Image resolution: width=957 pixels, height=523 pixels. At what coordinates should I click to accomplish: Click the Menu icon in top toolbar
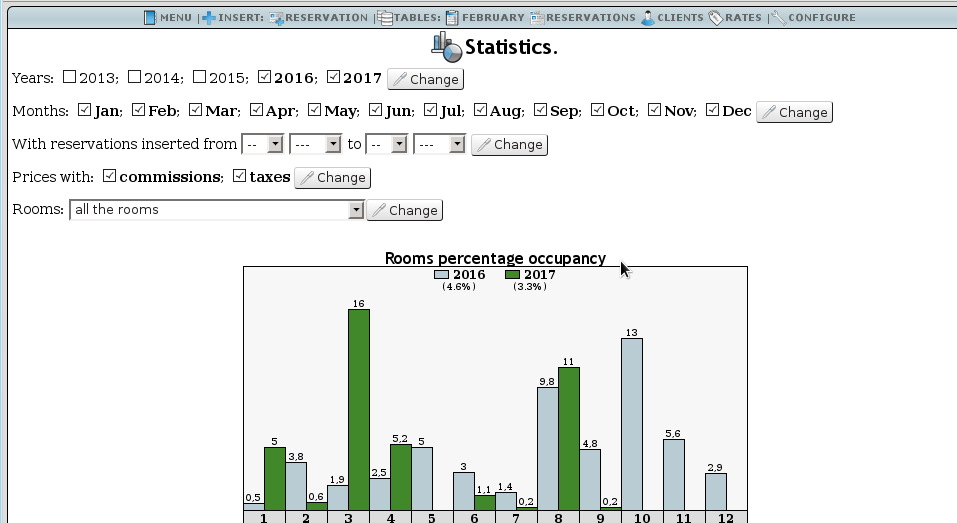[x=150, y=17]
